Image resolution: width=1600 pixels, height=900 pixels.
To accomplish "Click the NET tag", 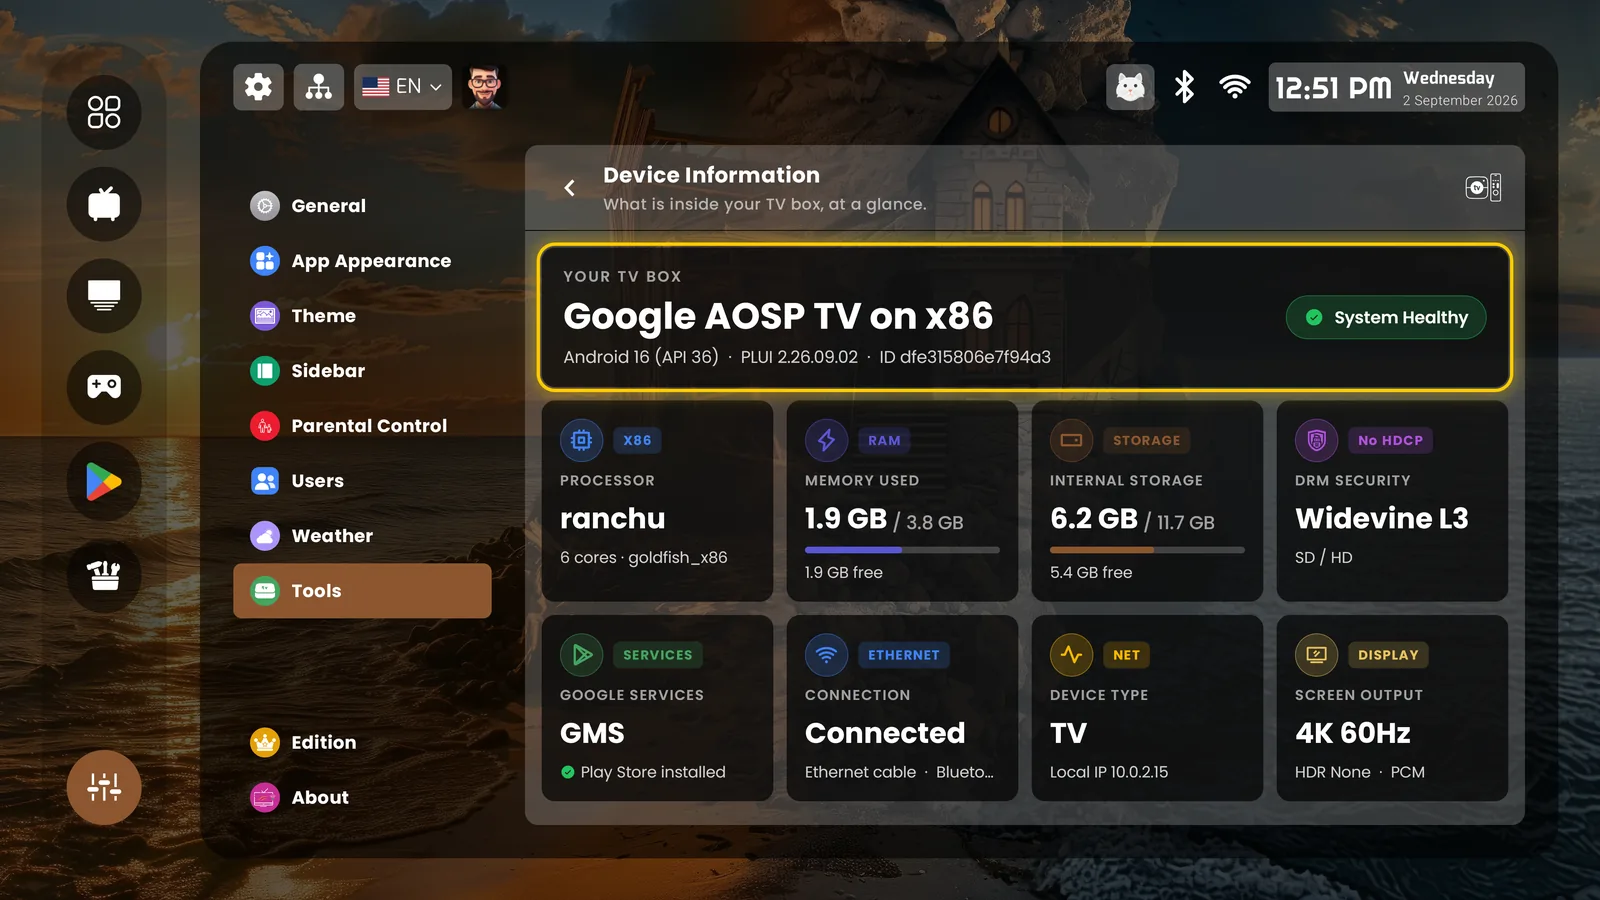I will click(1126, 655).
